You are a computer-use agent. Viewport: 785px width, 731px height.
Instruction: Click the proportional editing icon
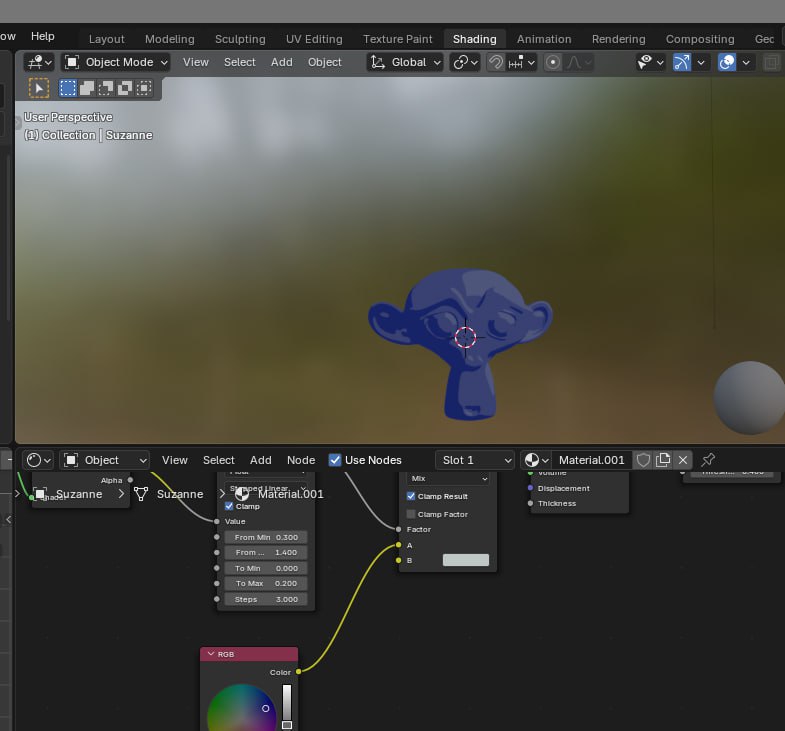click(552, 62)
